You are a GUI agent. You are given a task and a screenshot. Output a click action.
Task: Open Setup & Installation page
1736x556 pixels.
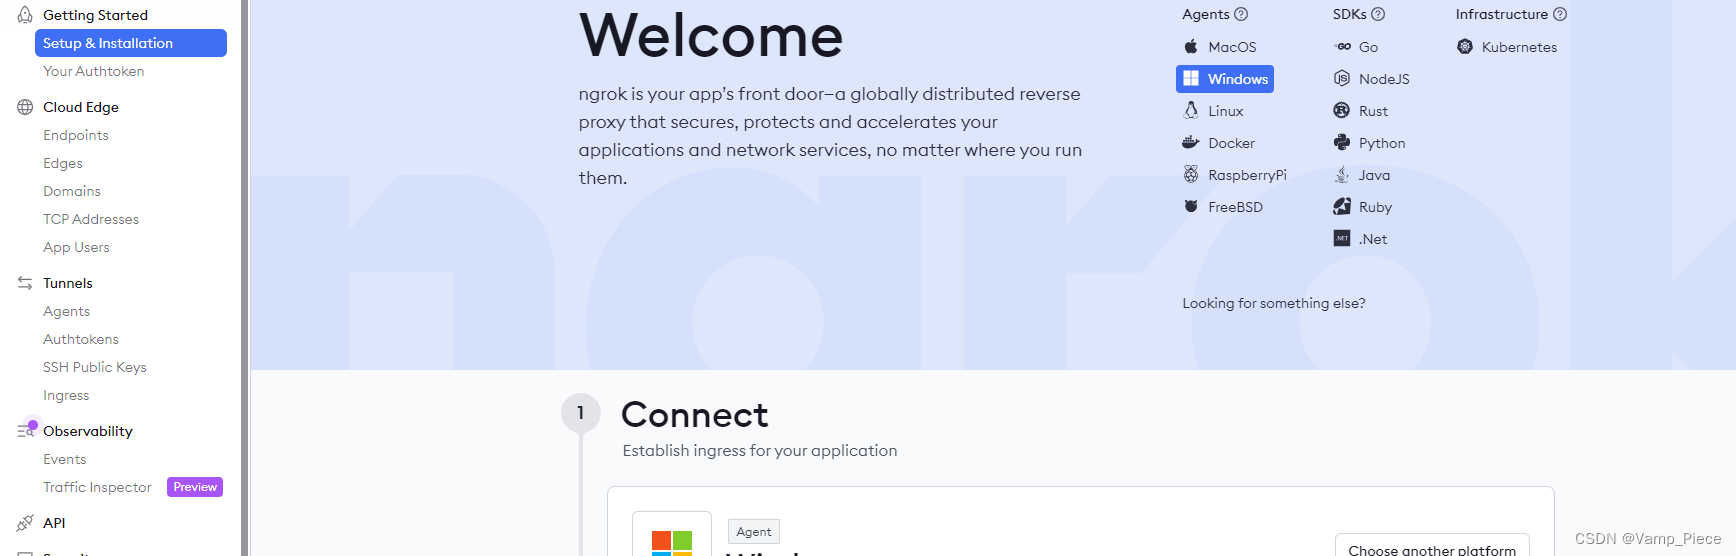[x=131, y=43]
